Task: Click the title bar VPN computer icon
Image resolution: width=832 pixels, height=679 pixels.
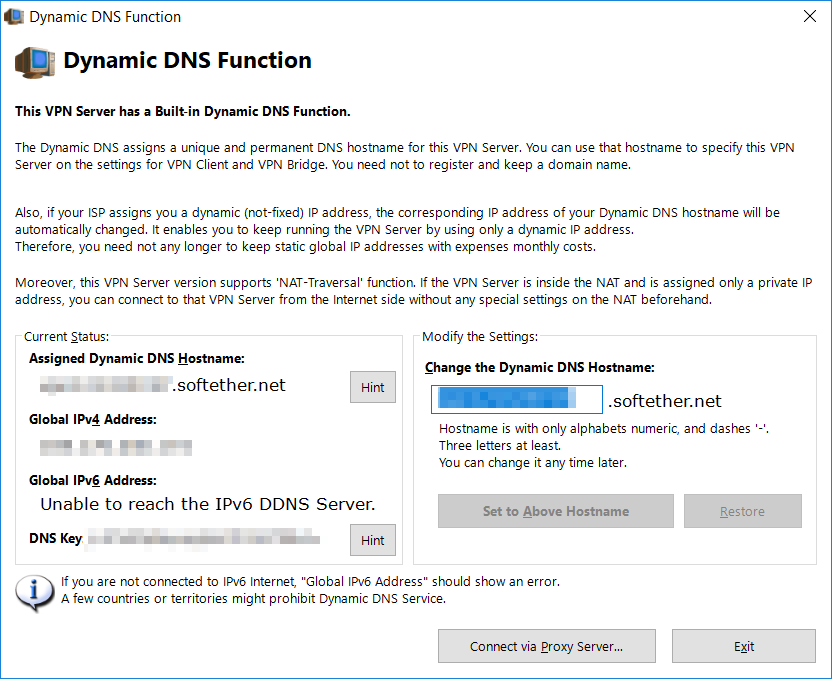Action: click(x=14, y=16)
